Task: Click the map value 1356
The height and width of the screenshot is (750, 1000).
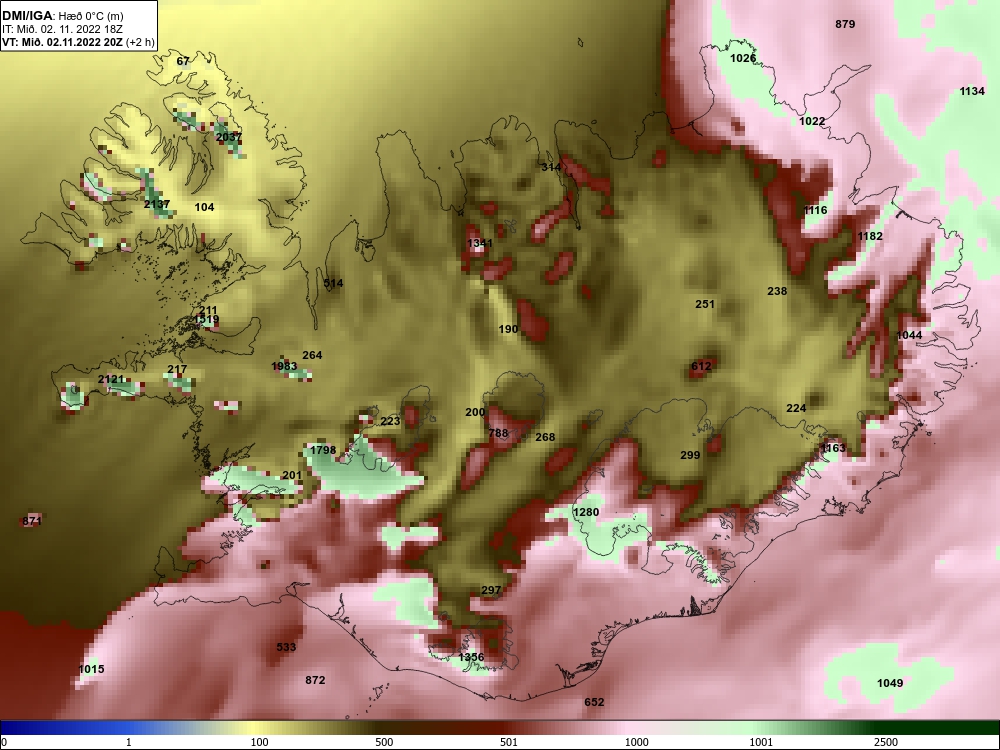Action: click(x=471, y=658)
